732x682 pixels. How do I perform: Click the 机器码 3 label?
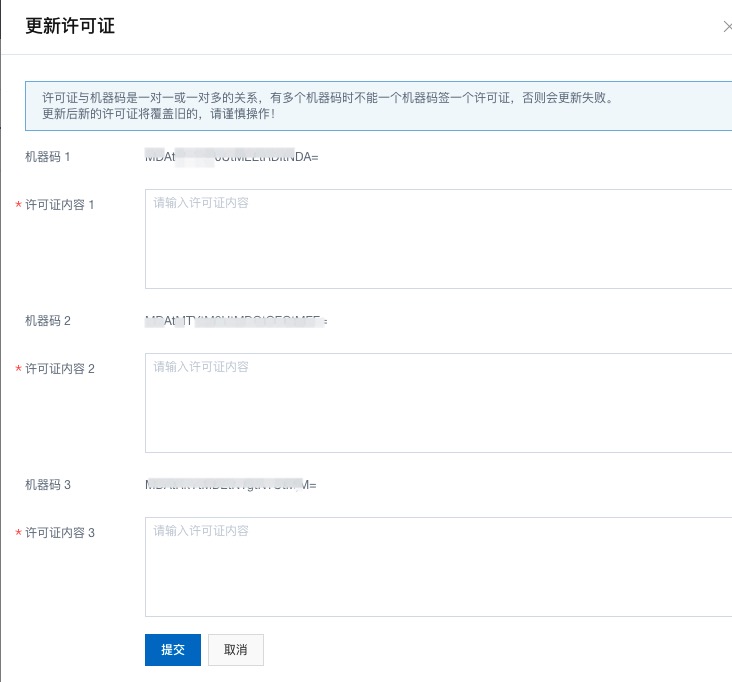point(48,485)
